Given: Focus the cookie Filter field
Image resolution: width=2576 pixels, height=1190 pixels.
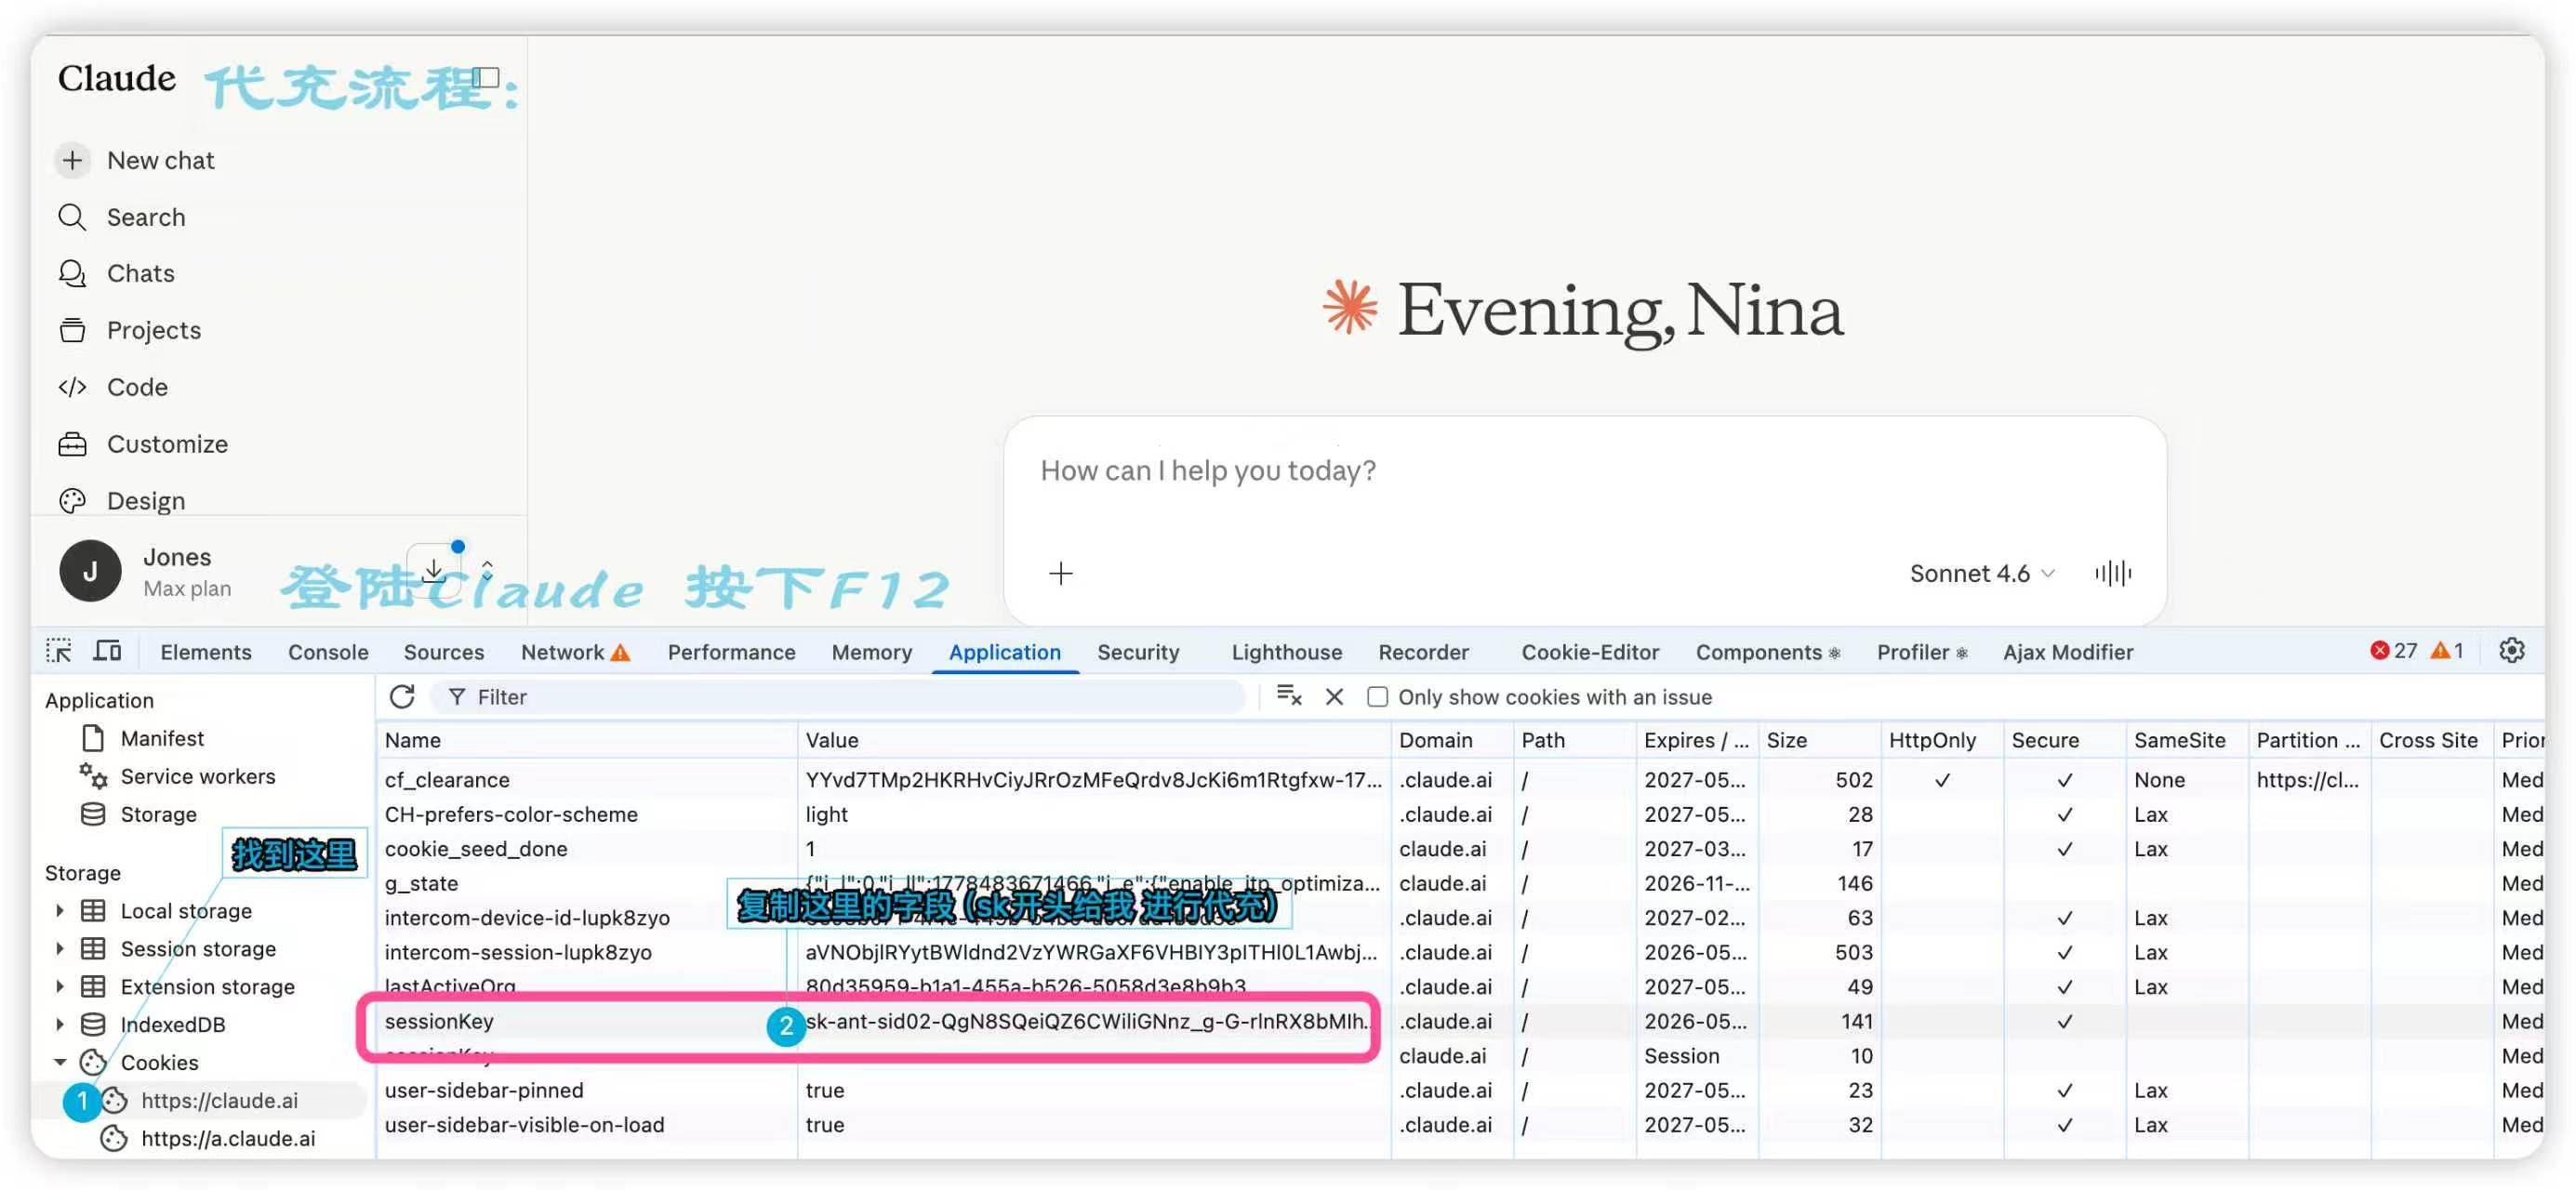Looking at the screenshot, I should coord(838,697).
